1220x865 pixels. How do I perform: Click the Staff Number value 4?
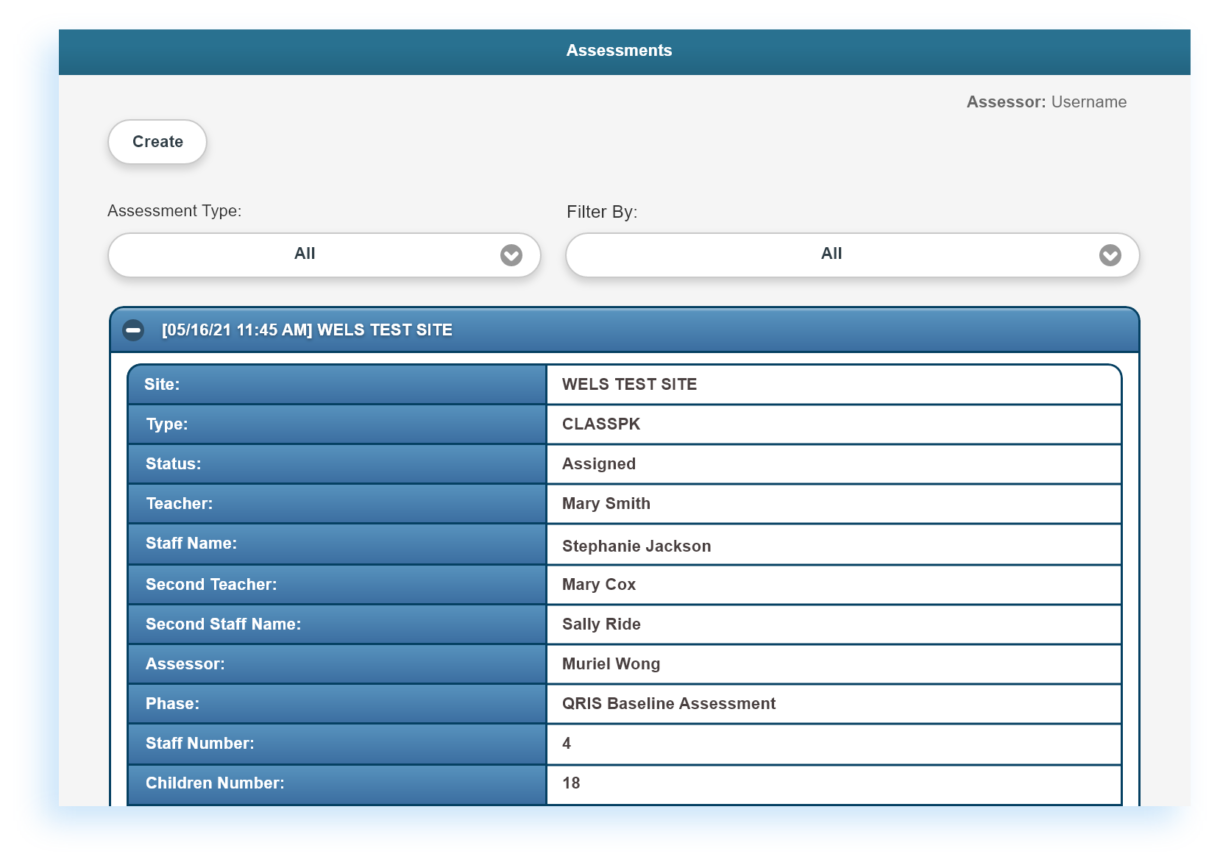pyautogui.click(x=567, y=744)
